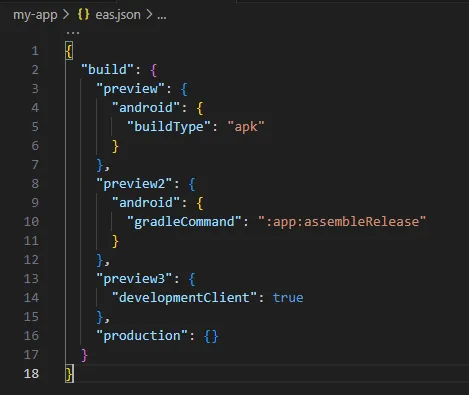The height and width of the screenshot is (395, 469).
Task: Click the true value of developmentClient
Action: point(288,298)
